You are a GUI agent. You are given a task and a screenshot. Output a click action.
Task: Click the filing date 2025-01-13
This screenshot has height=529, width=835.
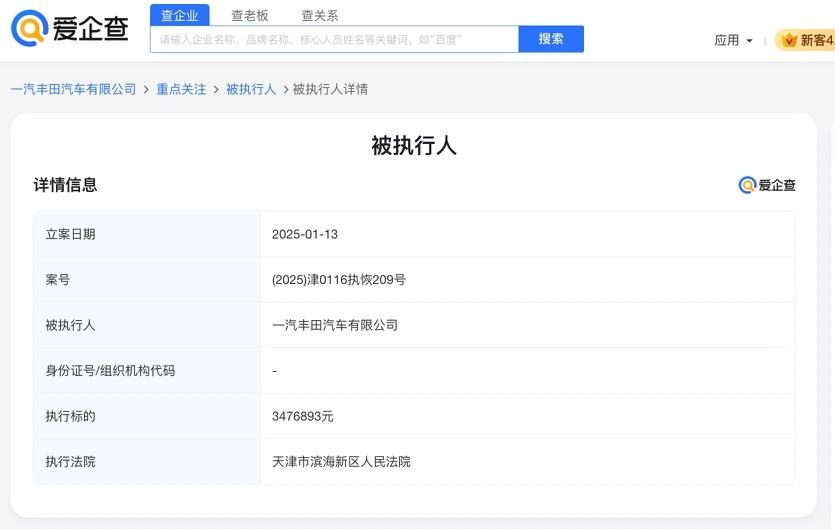(305, 234)
